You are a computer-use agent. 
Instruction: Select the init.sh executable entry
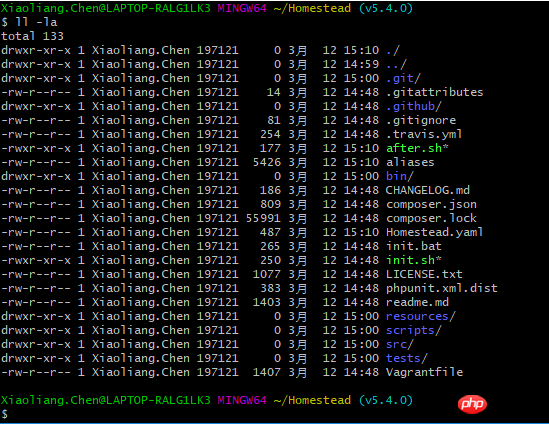click(x=414, y=260)
